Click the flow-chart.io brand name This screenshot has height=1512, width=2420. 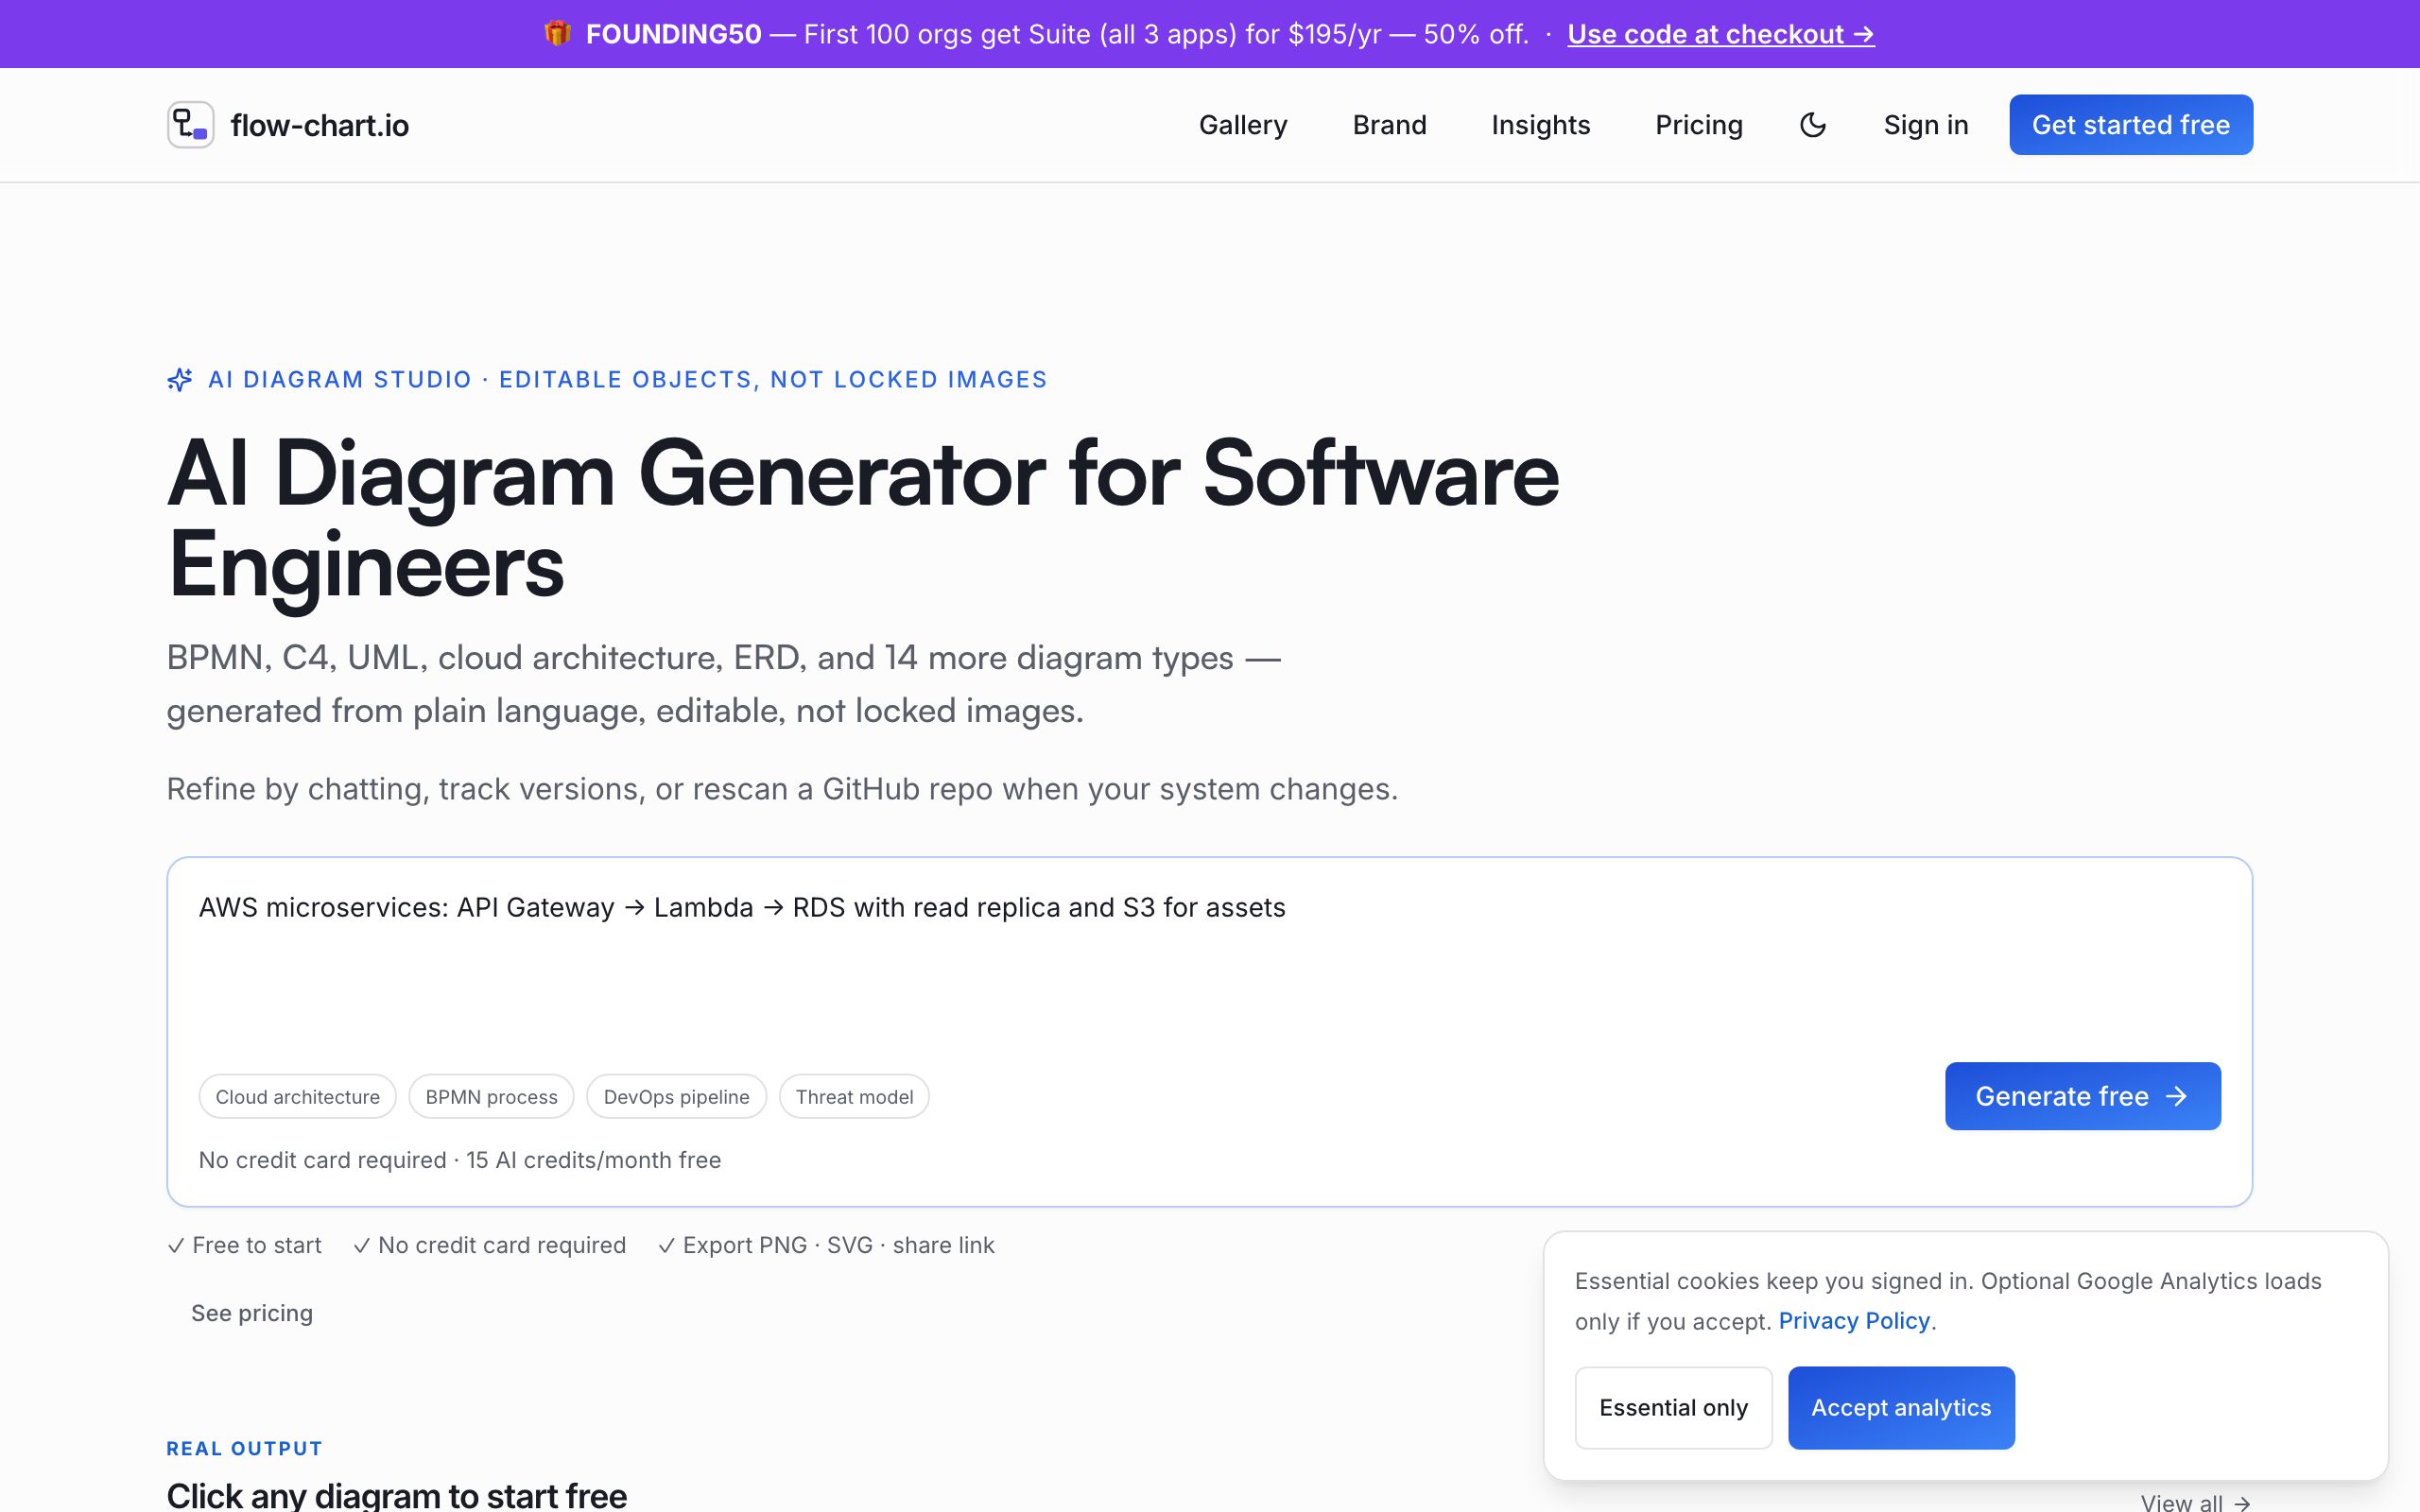pos(319,125)
